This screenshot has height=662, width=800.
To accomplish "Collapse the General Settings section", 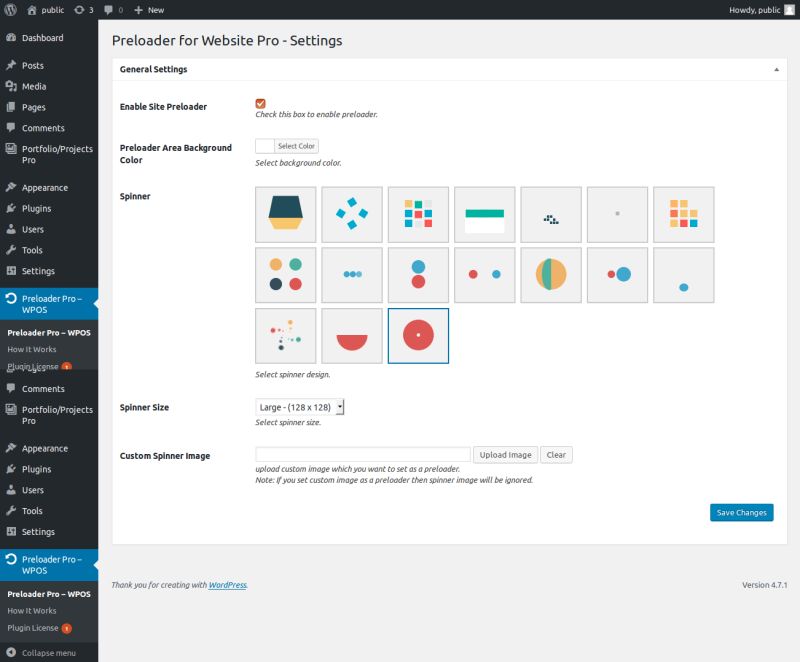I will pyautogui.click(x=777, y=69).
